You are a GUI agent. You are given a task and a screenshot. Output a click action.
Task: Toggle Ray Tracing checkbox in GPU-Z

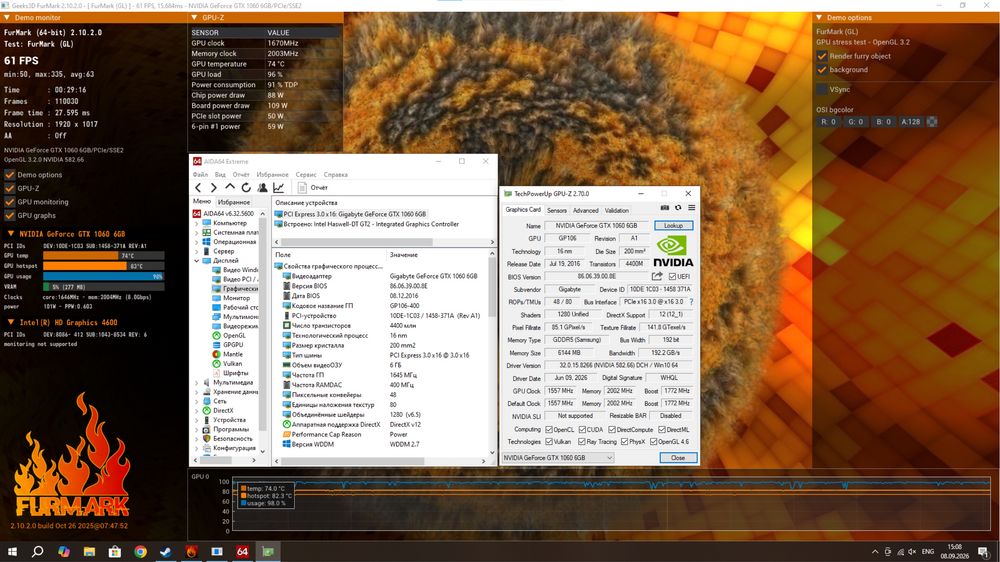coord(582,441)
